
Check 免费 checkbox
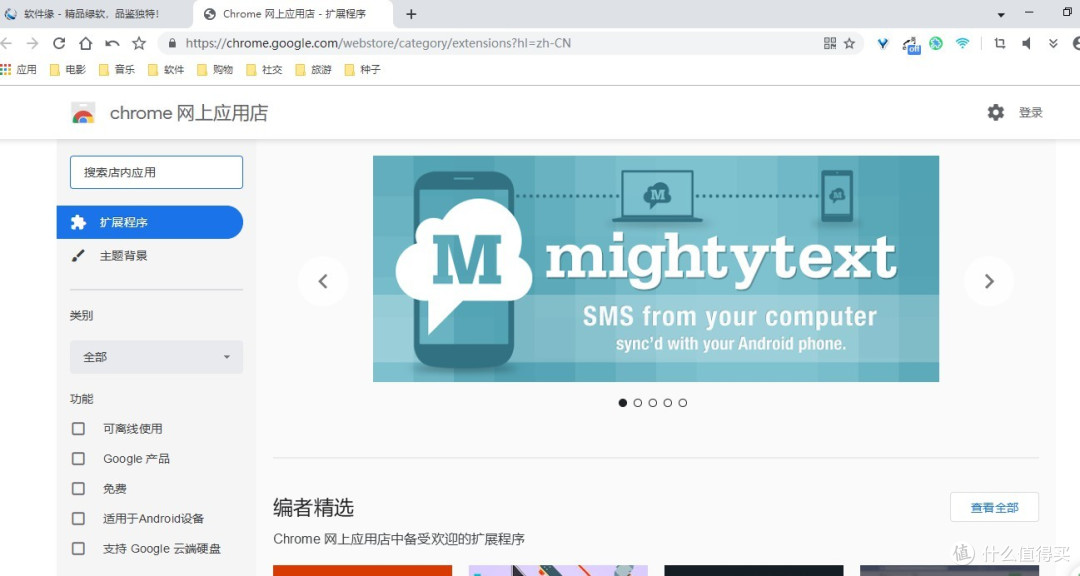coord(79,488)
